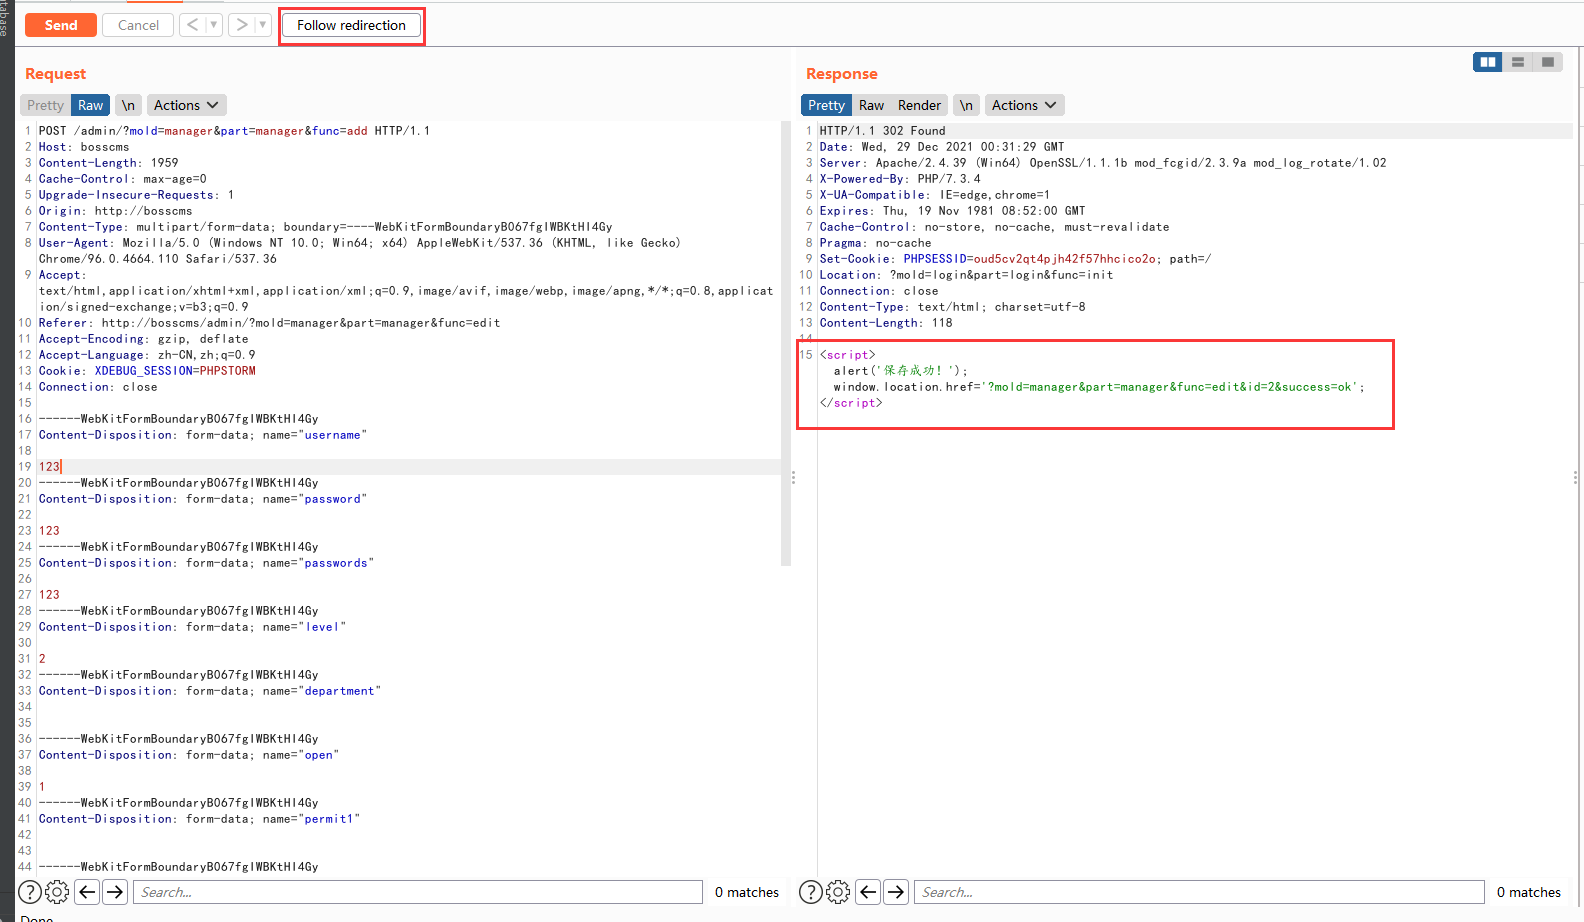1584x922 pixels.
Task: Open the Response Actions dropdown
Action: (1024, 105)
